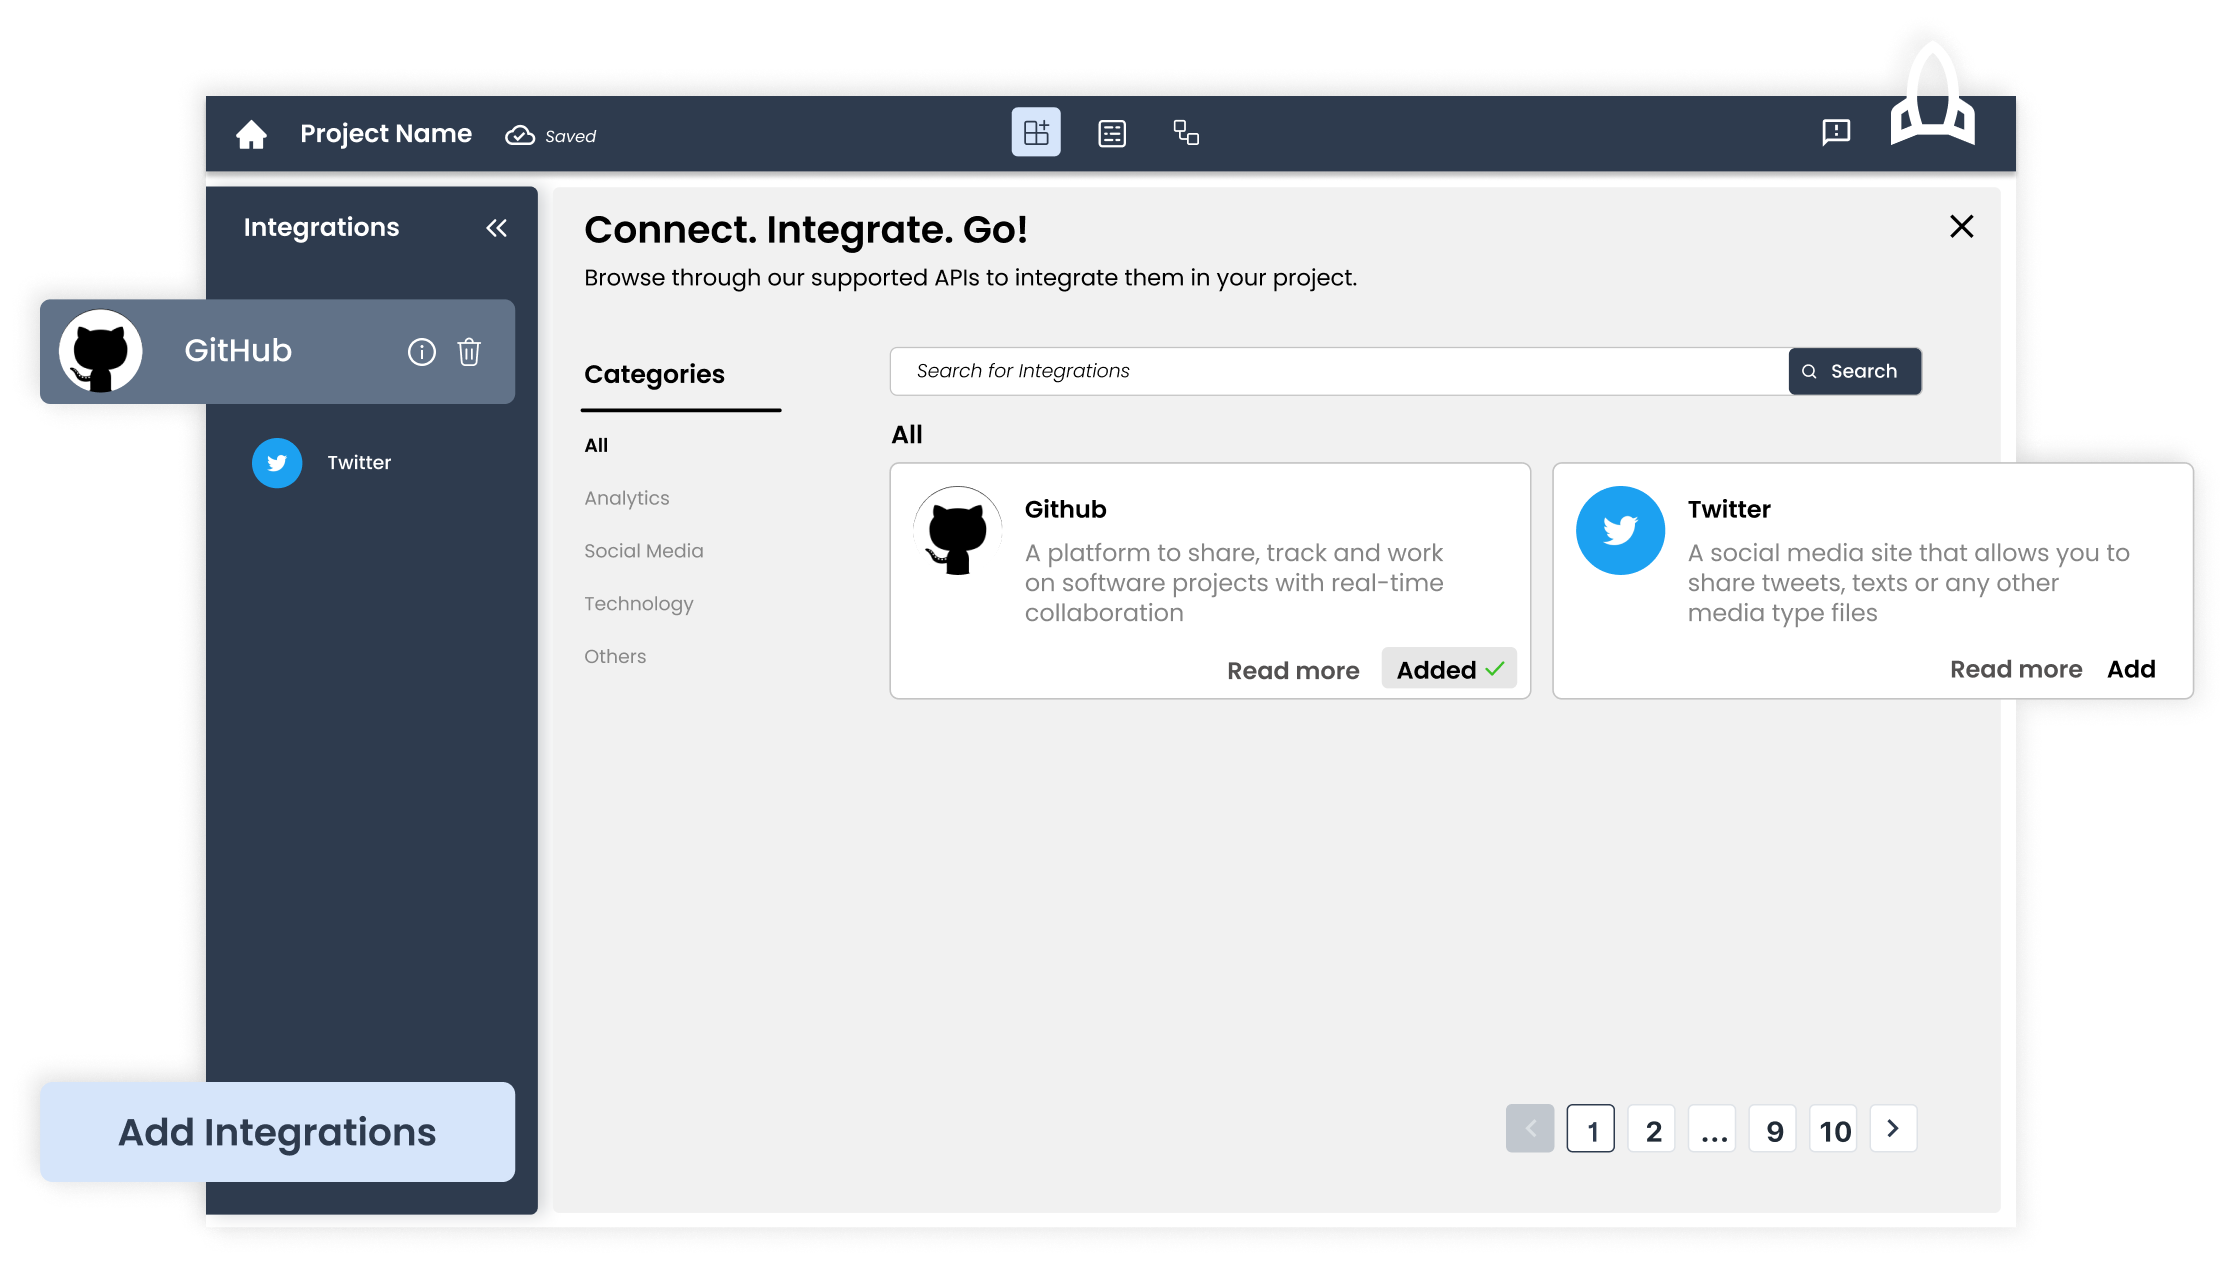Click Read more on Twitter card
Viewport: 2235px width, 1268px height.
(2016, 669)
